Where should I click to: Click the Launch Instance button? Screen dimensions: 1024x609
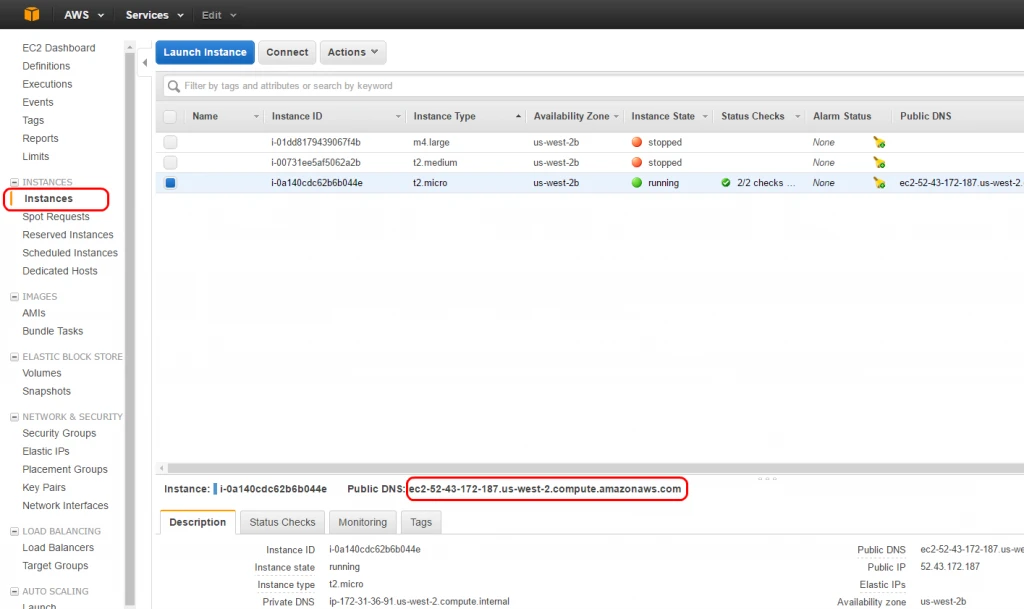(204, 52)
